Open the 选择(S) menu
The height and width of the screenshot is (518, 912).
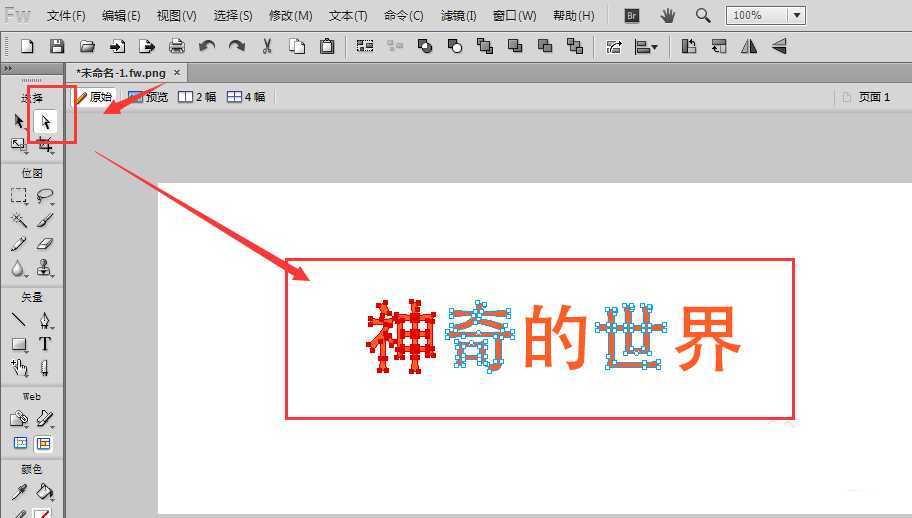233,16
